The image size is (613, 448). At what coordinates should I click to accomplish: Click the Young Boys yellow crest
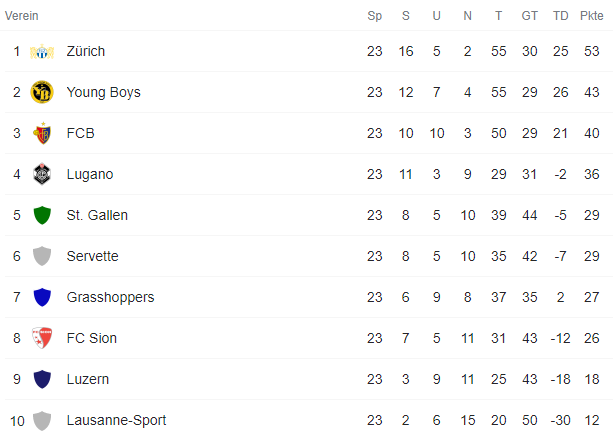pyautogui.click(x=42, y=92)
